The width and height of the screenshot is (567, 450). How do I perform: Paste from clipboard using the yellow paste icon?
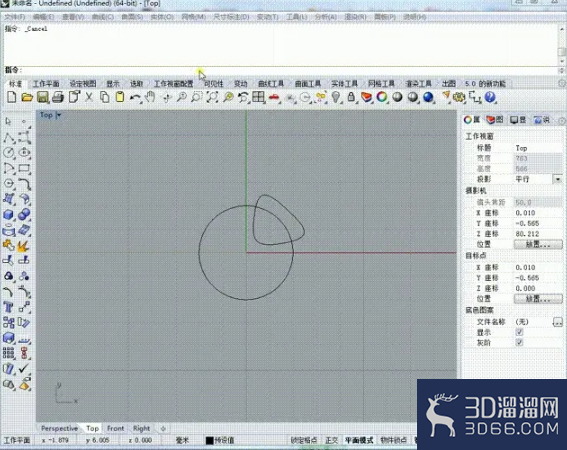(x=120, y=97)
